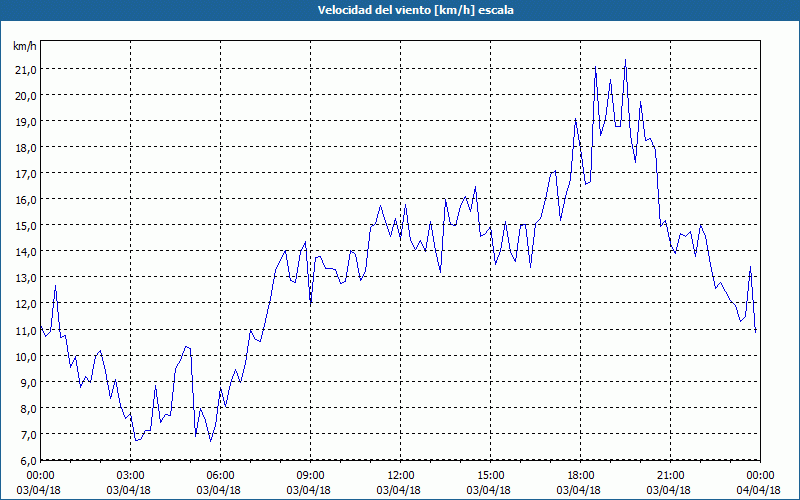Select the '06:00' time label
Image resolution: width=800 pixels, height=500 pixels.
220,476
